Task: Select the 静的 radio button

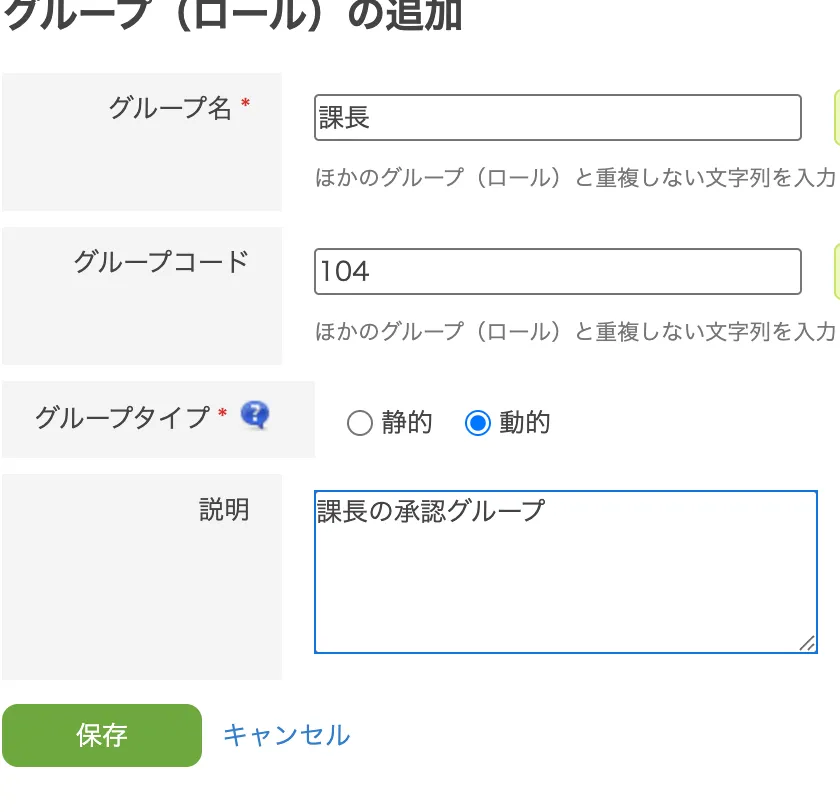Action: [x=359, y=424]
